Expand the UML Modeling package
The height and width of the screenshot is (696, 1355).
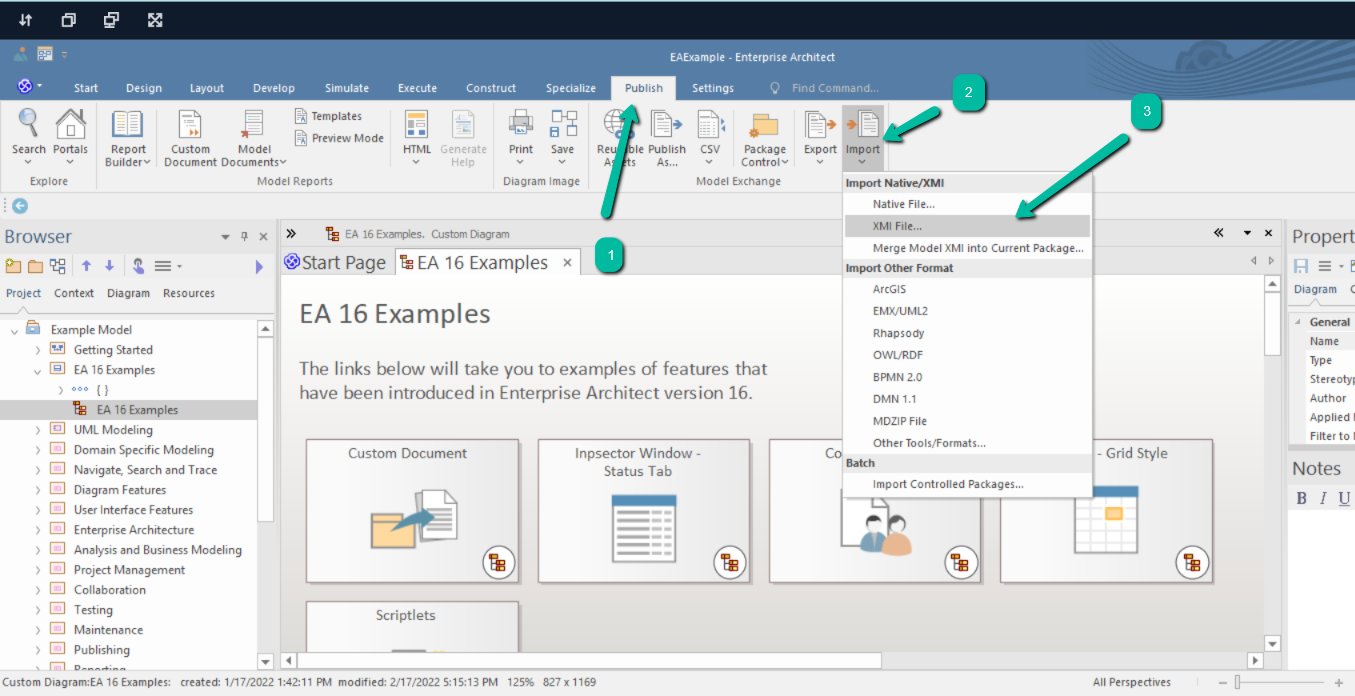[38, 430]
